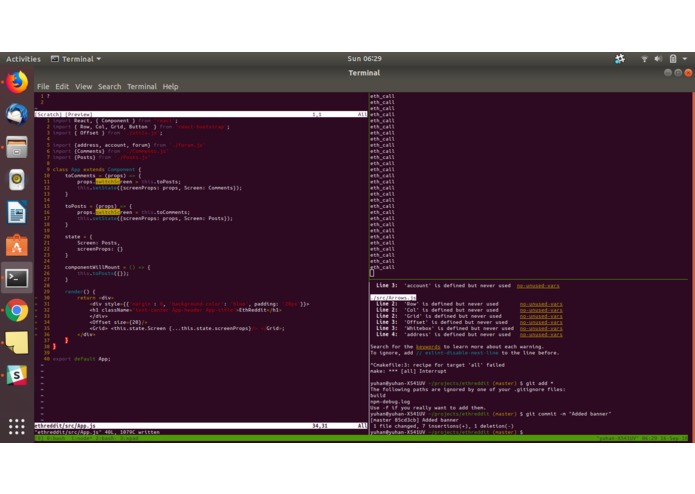Viewport: 695px width, 494px height.
Task: Open Rhythmbox music player from dock
Action: click(x=17, y=179)
